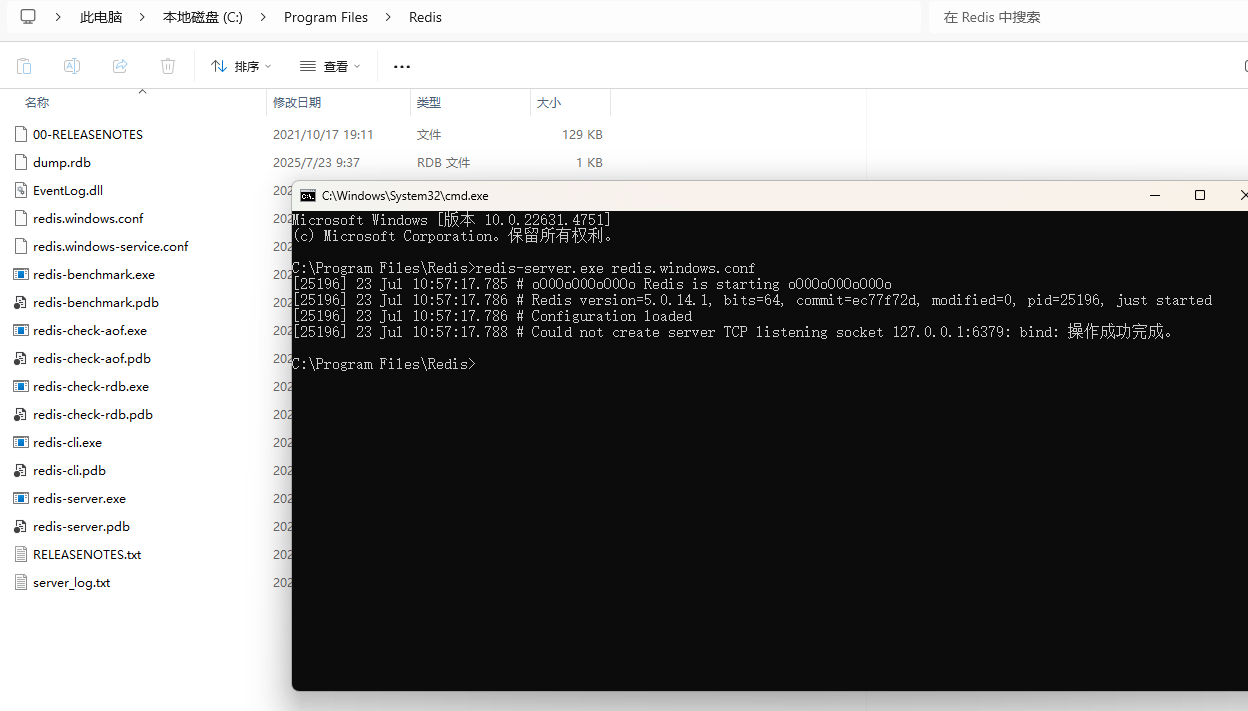This screenshot has width=1248, height=711.
Task: Click the RDB 文件 type cell
Action: [444, 162]
